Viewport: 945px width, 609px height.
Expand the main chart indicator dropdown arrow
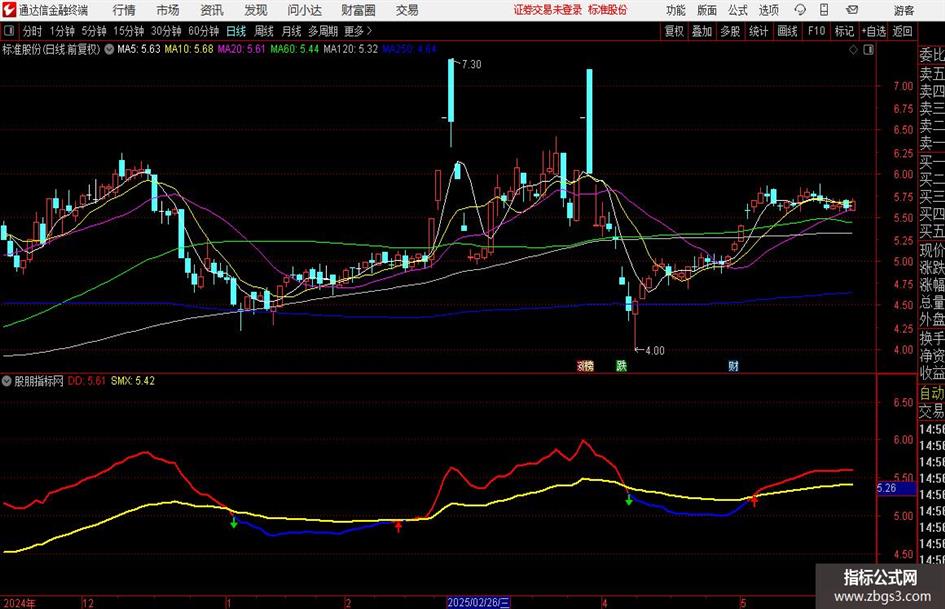(109, 49)
